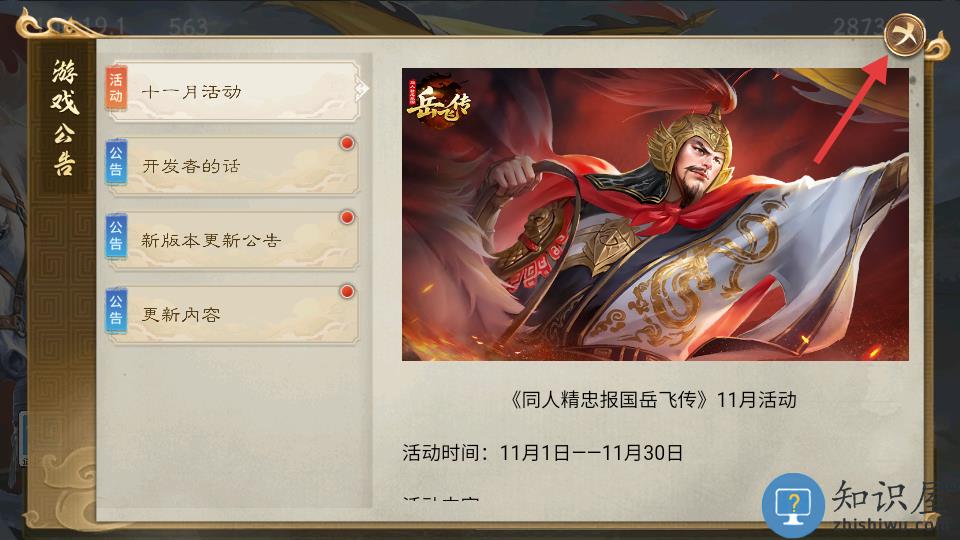
Task: Click the red unread dot on 开发者的话
Action: (x=347, y=143)
